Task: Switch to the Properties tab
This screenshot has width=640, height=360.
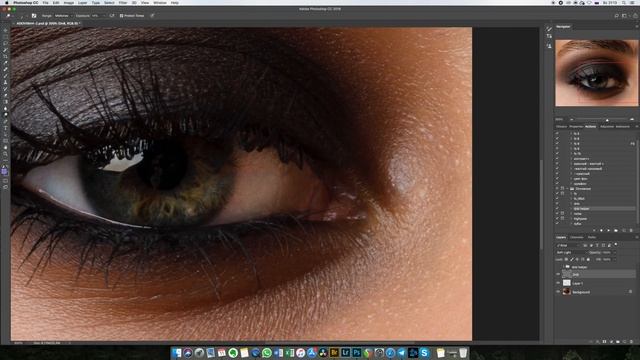Action: point(576,127)
